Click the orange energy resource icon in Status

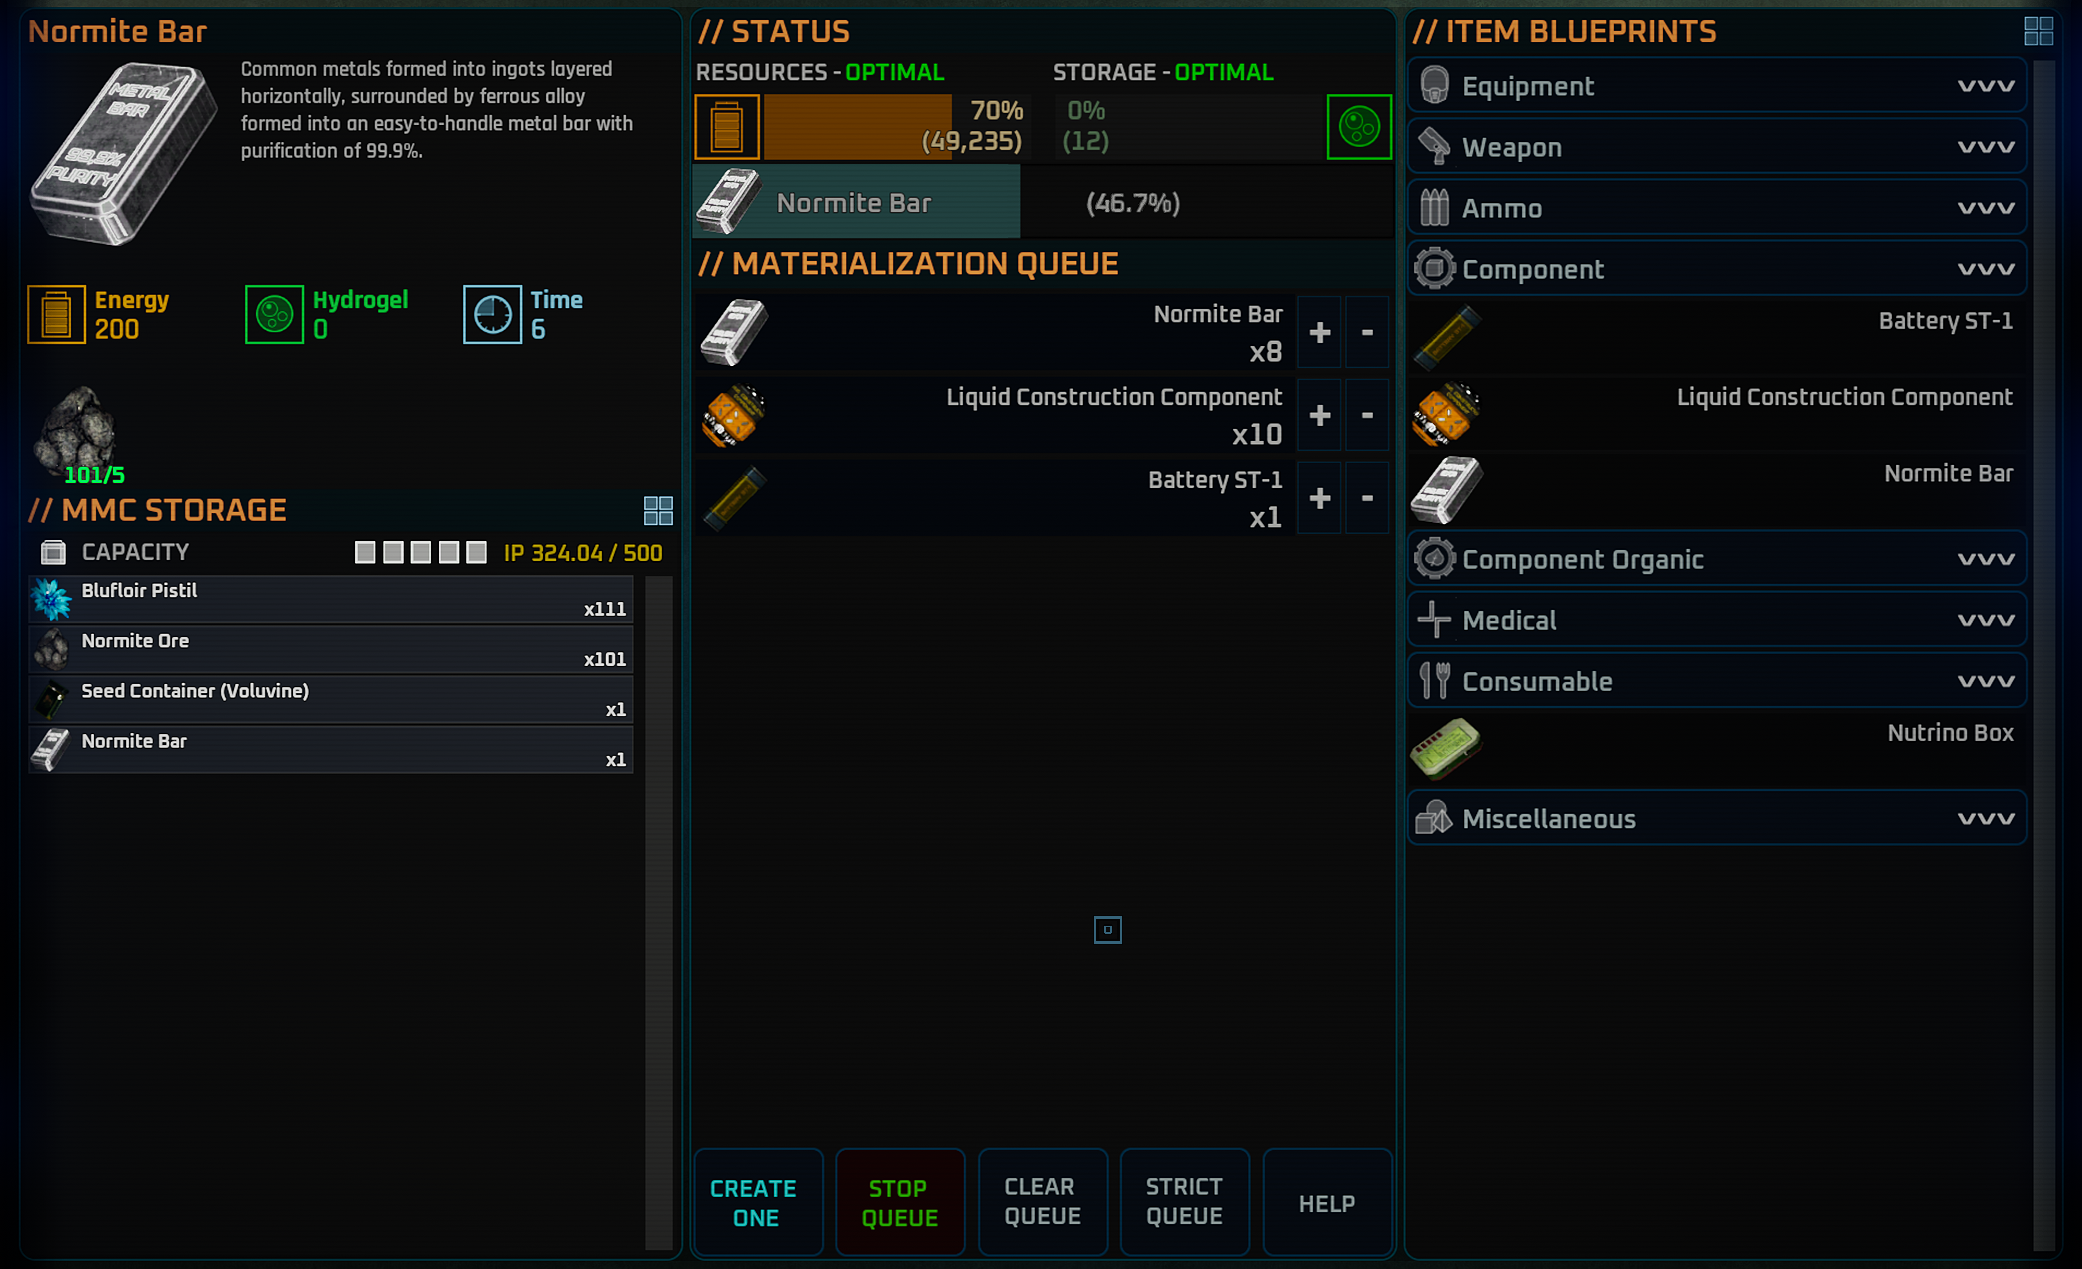pyautogui.click(x=727, y=127)
